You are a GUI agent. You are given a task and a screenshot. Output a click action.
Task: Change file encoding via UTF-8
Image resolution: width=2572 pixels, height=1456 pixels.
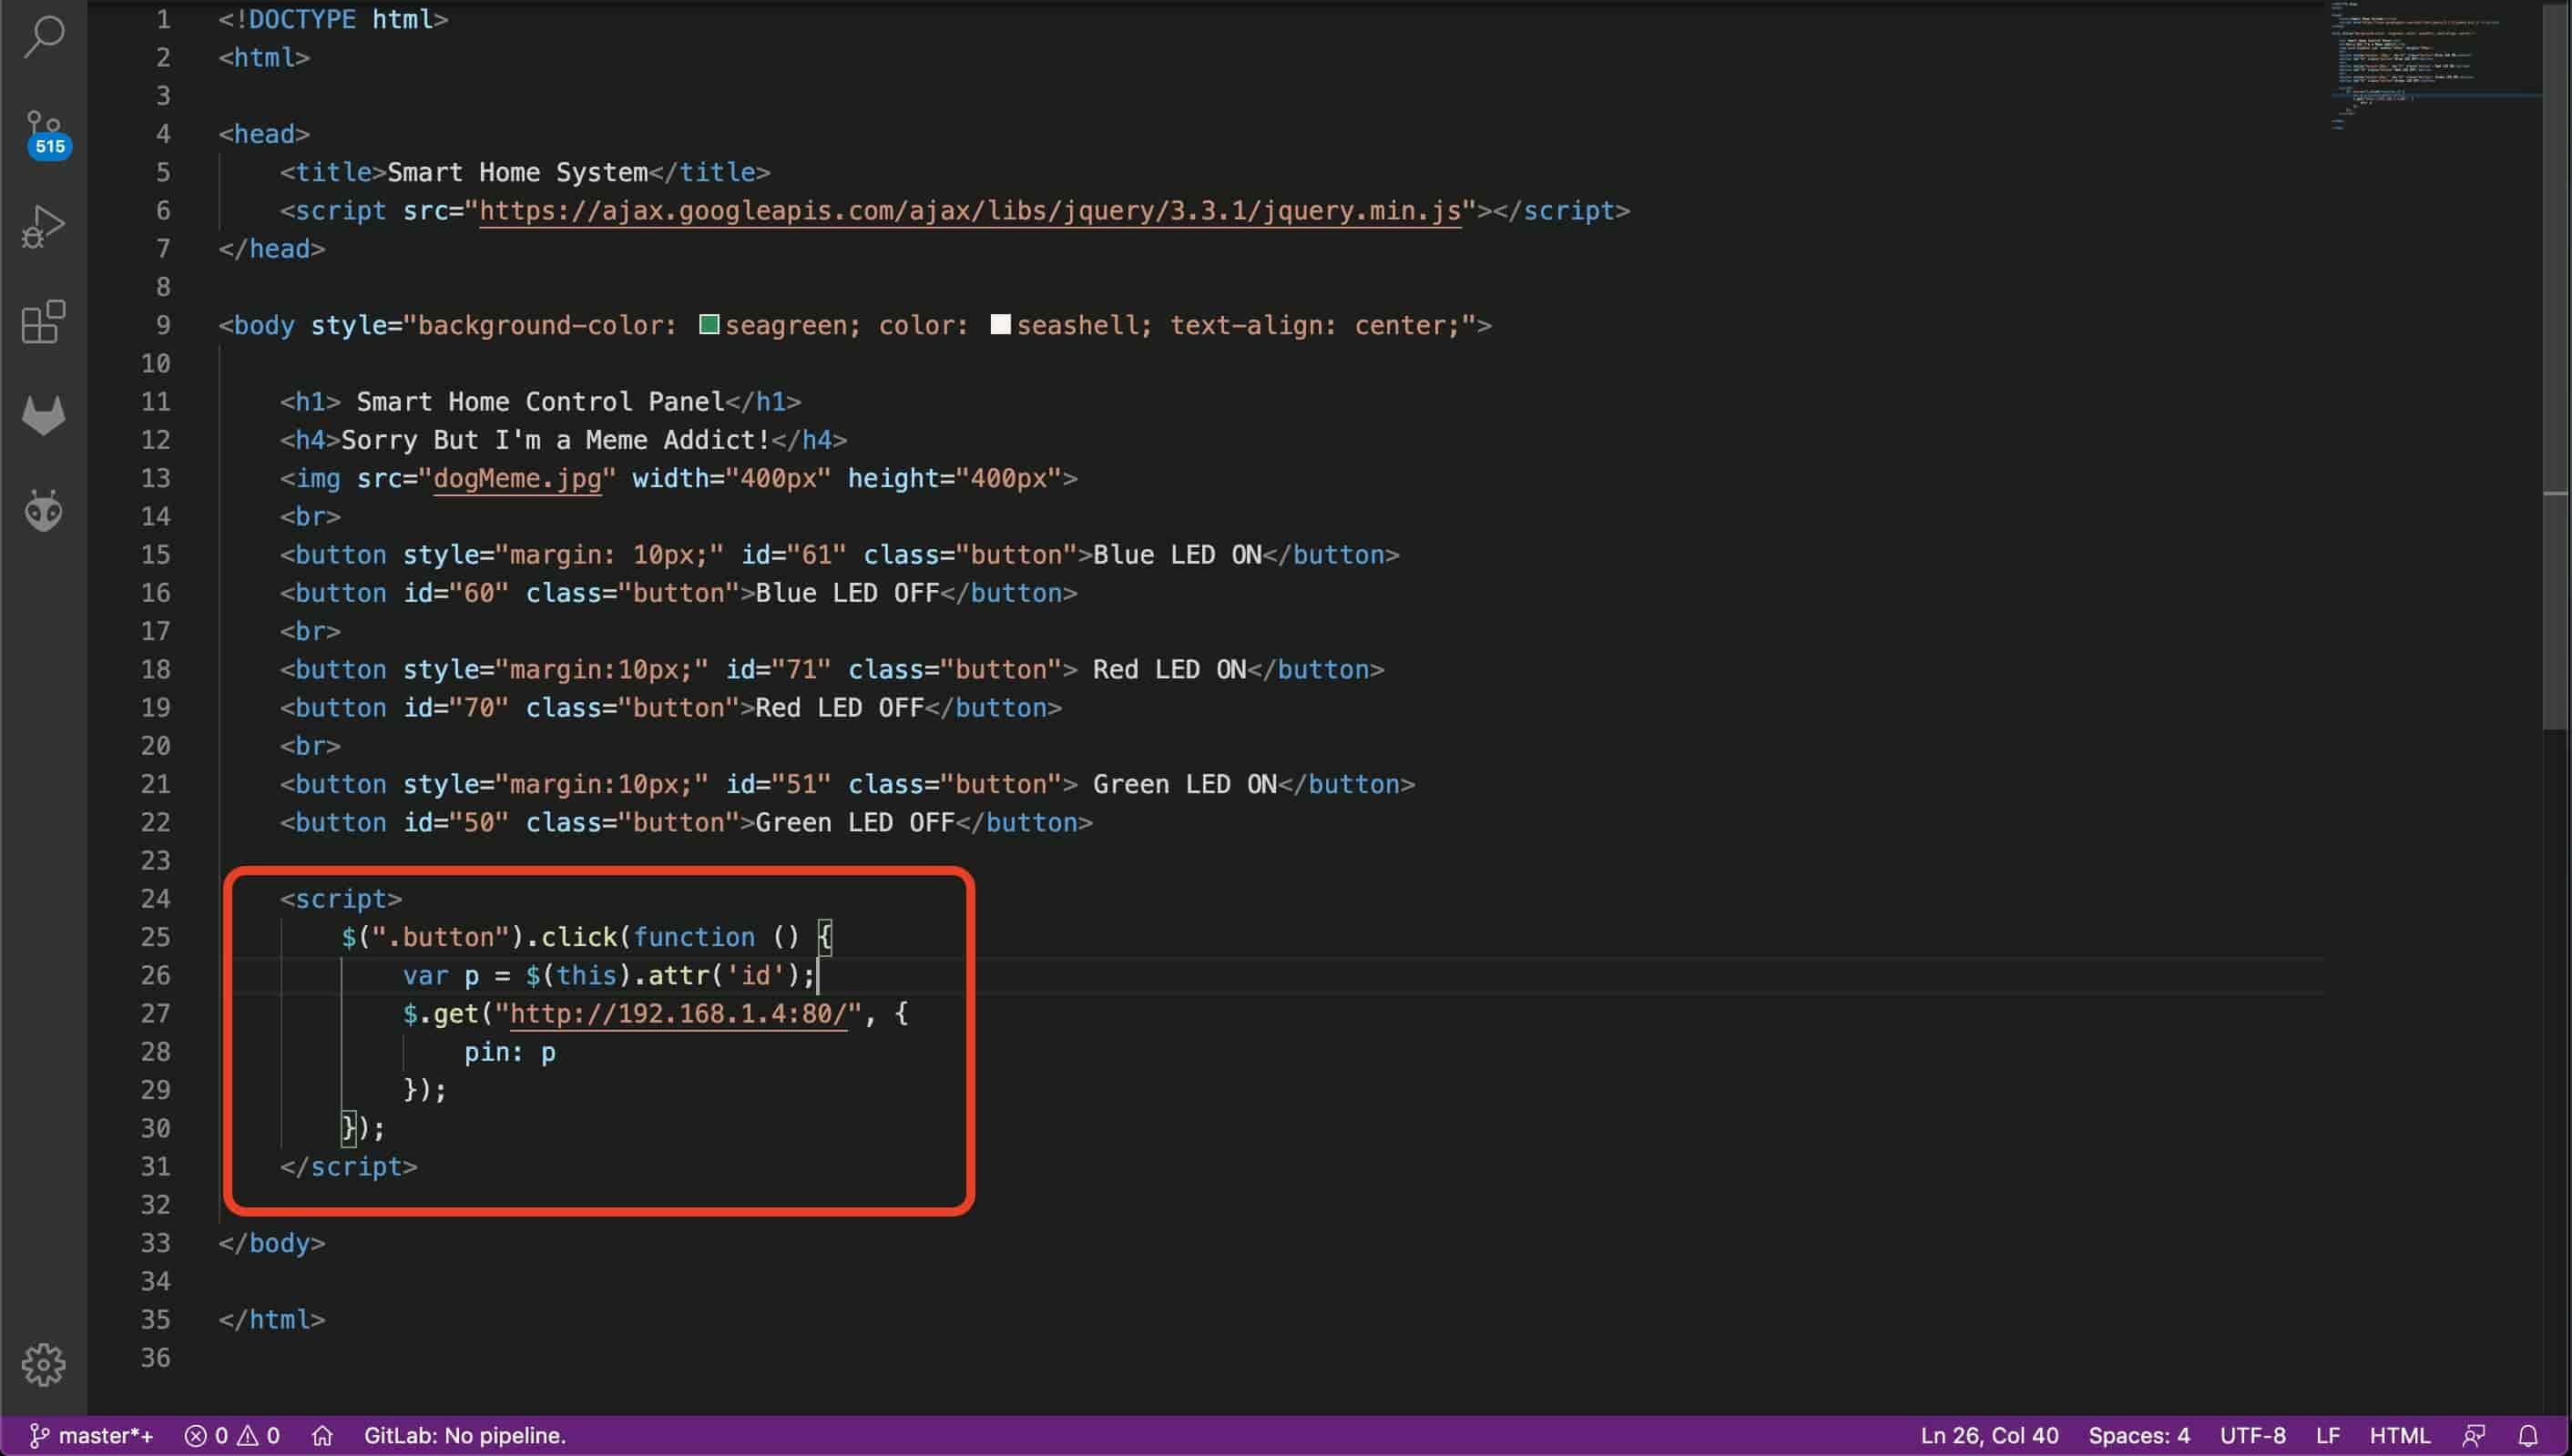point(2252,1436)
